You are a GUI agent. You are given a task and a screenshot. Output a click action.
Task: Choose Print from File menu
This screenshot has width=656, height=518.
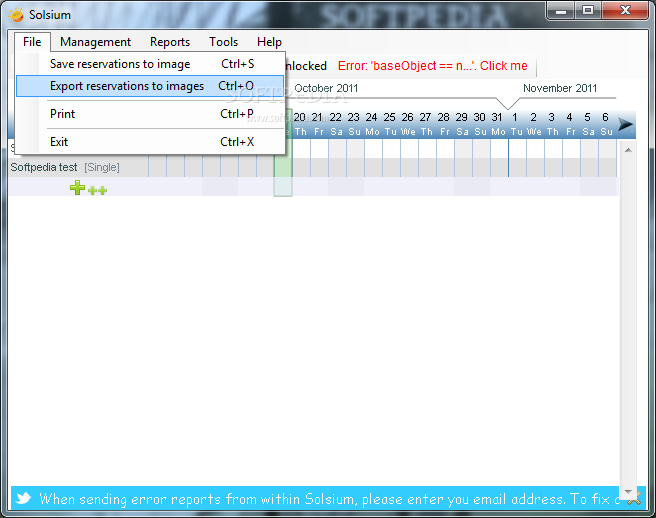pyautogui.click(x=150, y=114)
